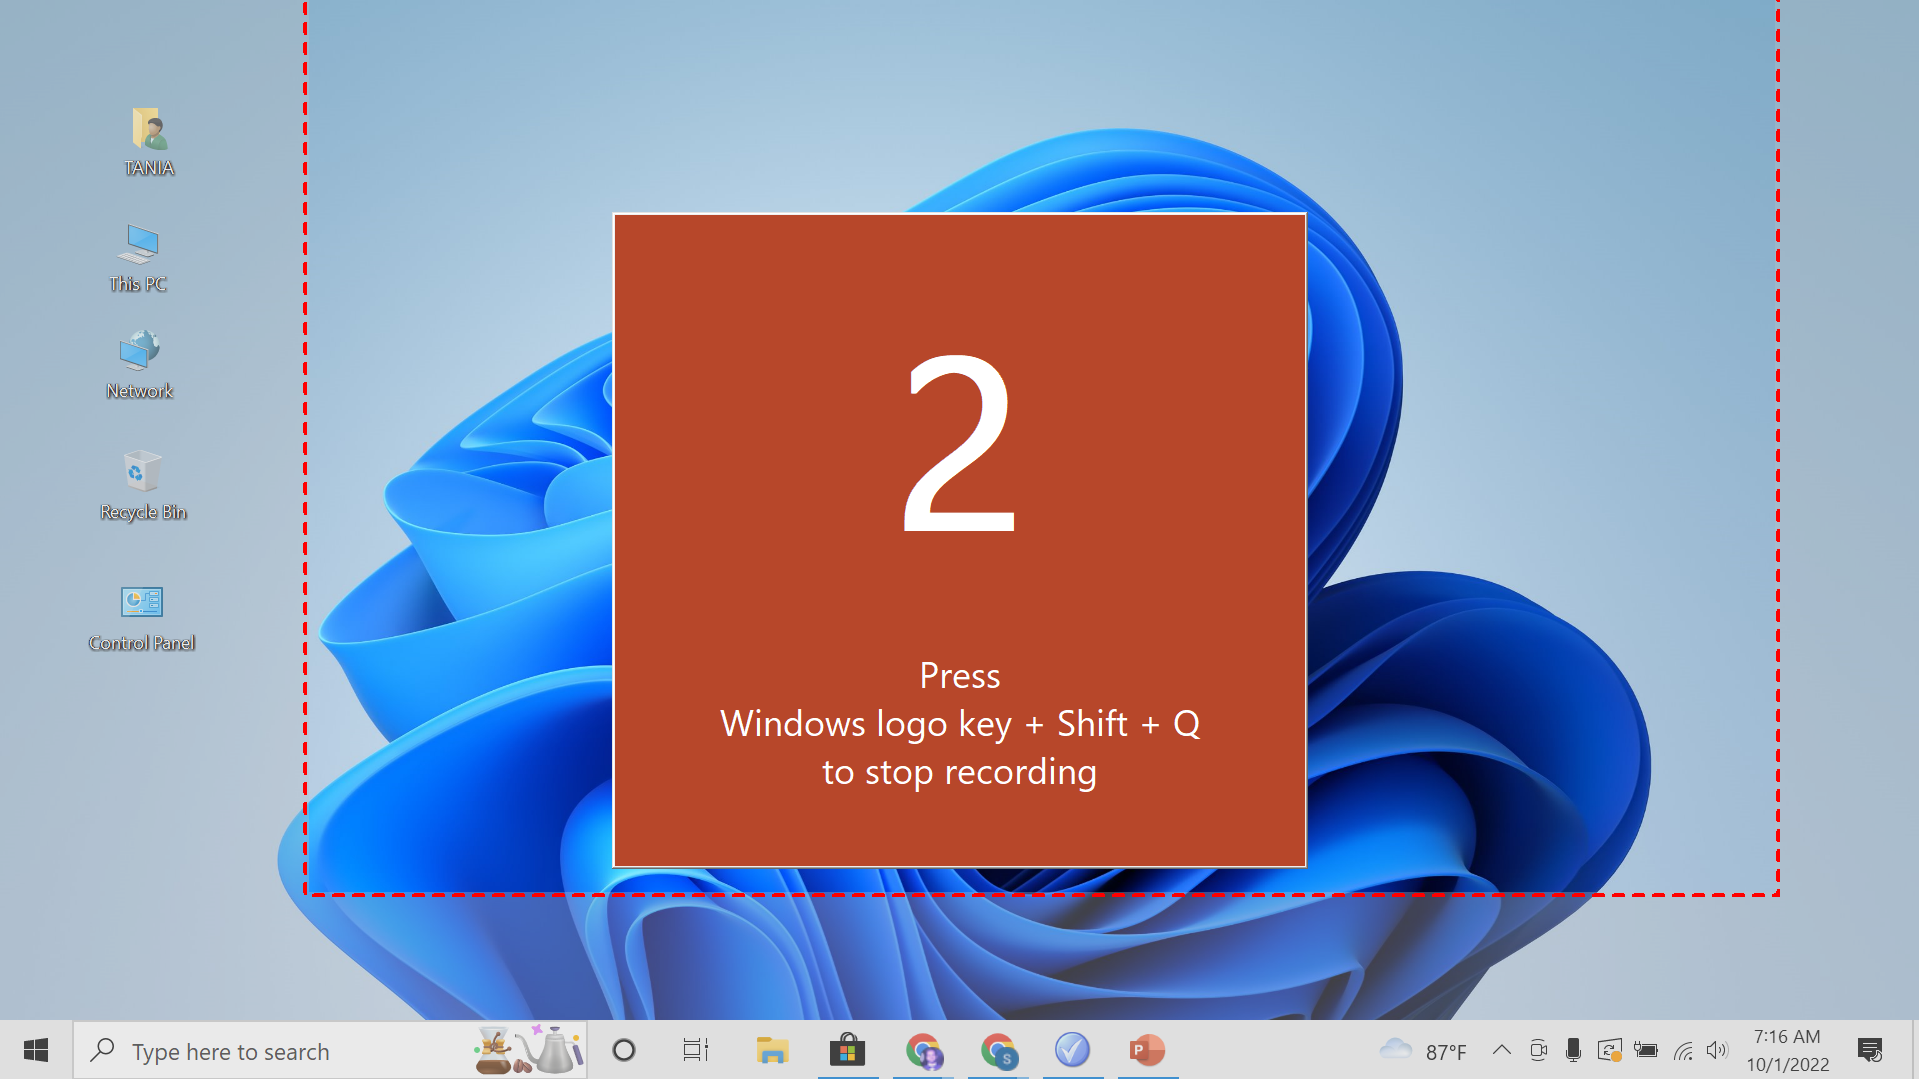The width and height of the screenshot is (1919, 1079).
Task: Open Microsoft Store from the taskbar
Action: tap(848, 1050)
